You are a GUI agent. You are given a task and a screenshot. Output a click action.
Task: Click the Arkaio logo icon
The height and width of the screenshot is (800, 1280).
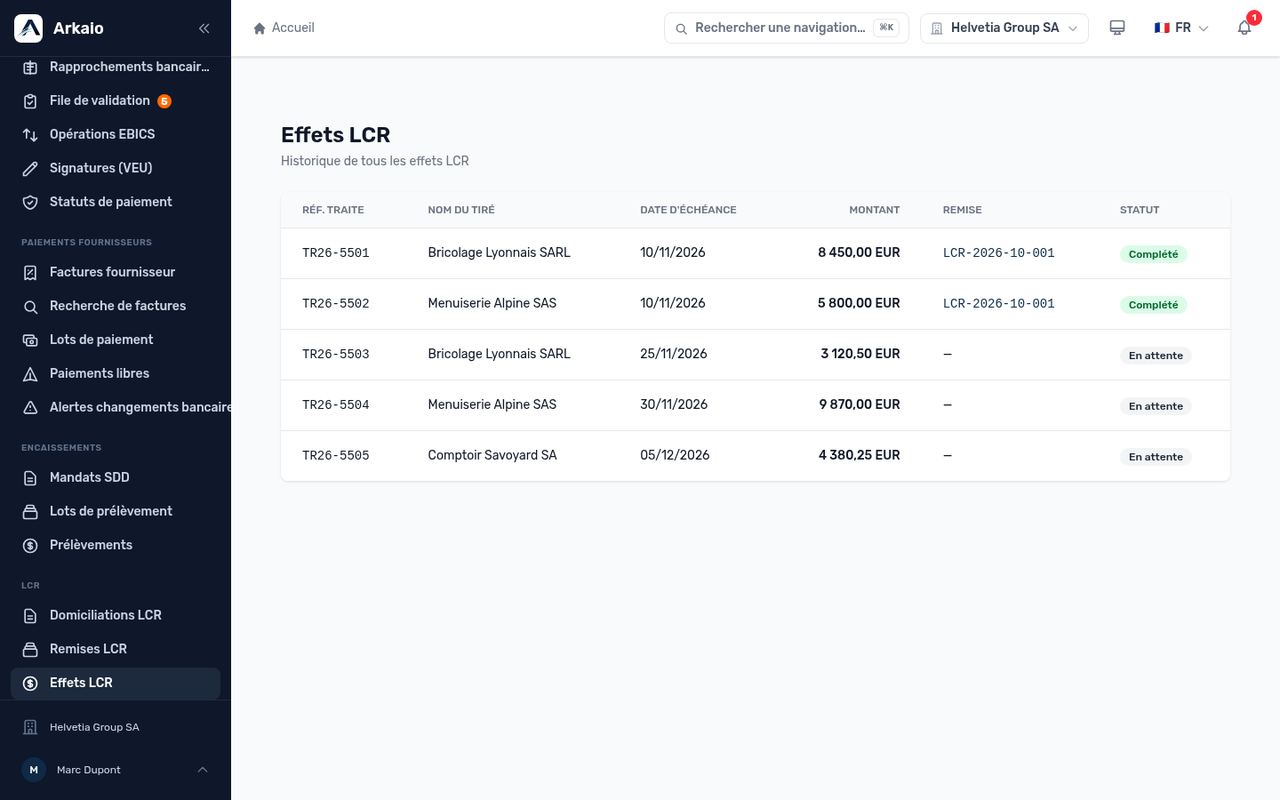28,28
